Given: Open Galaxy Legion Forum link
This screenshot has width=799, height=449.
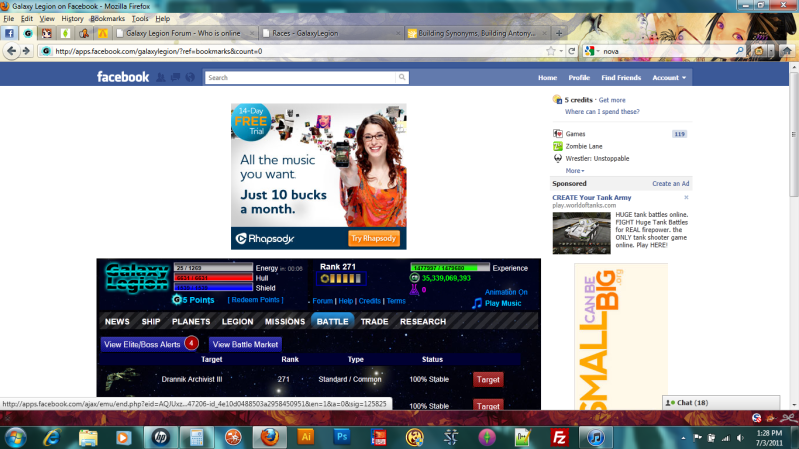Looking at the screenshot, I should point(323,301).
